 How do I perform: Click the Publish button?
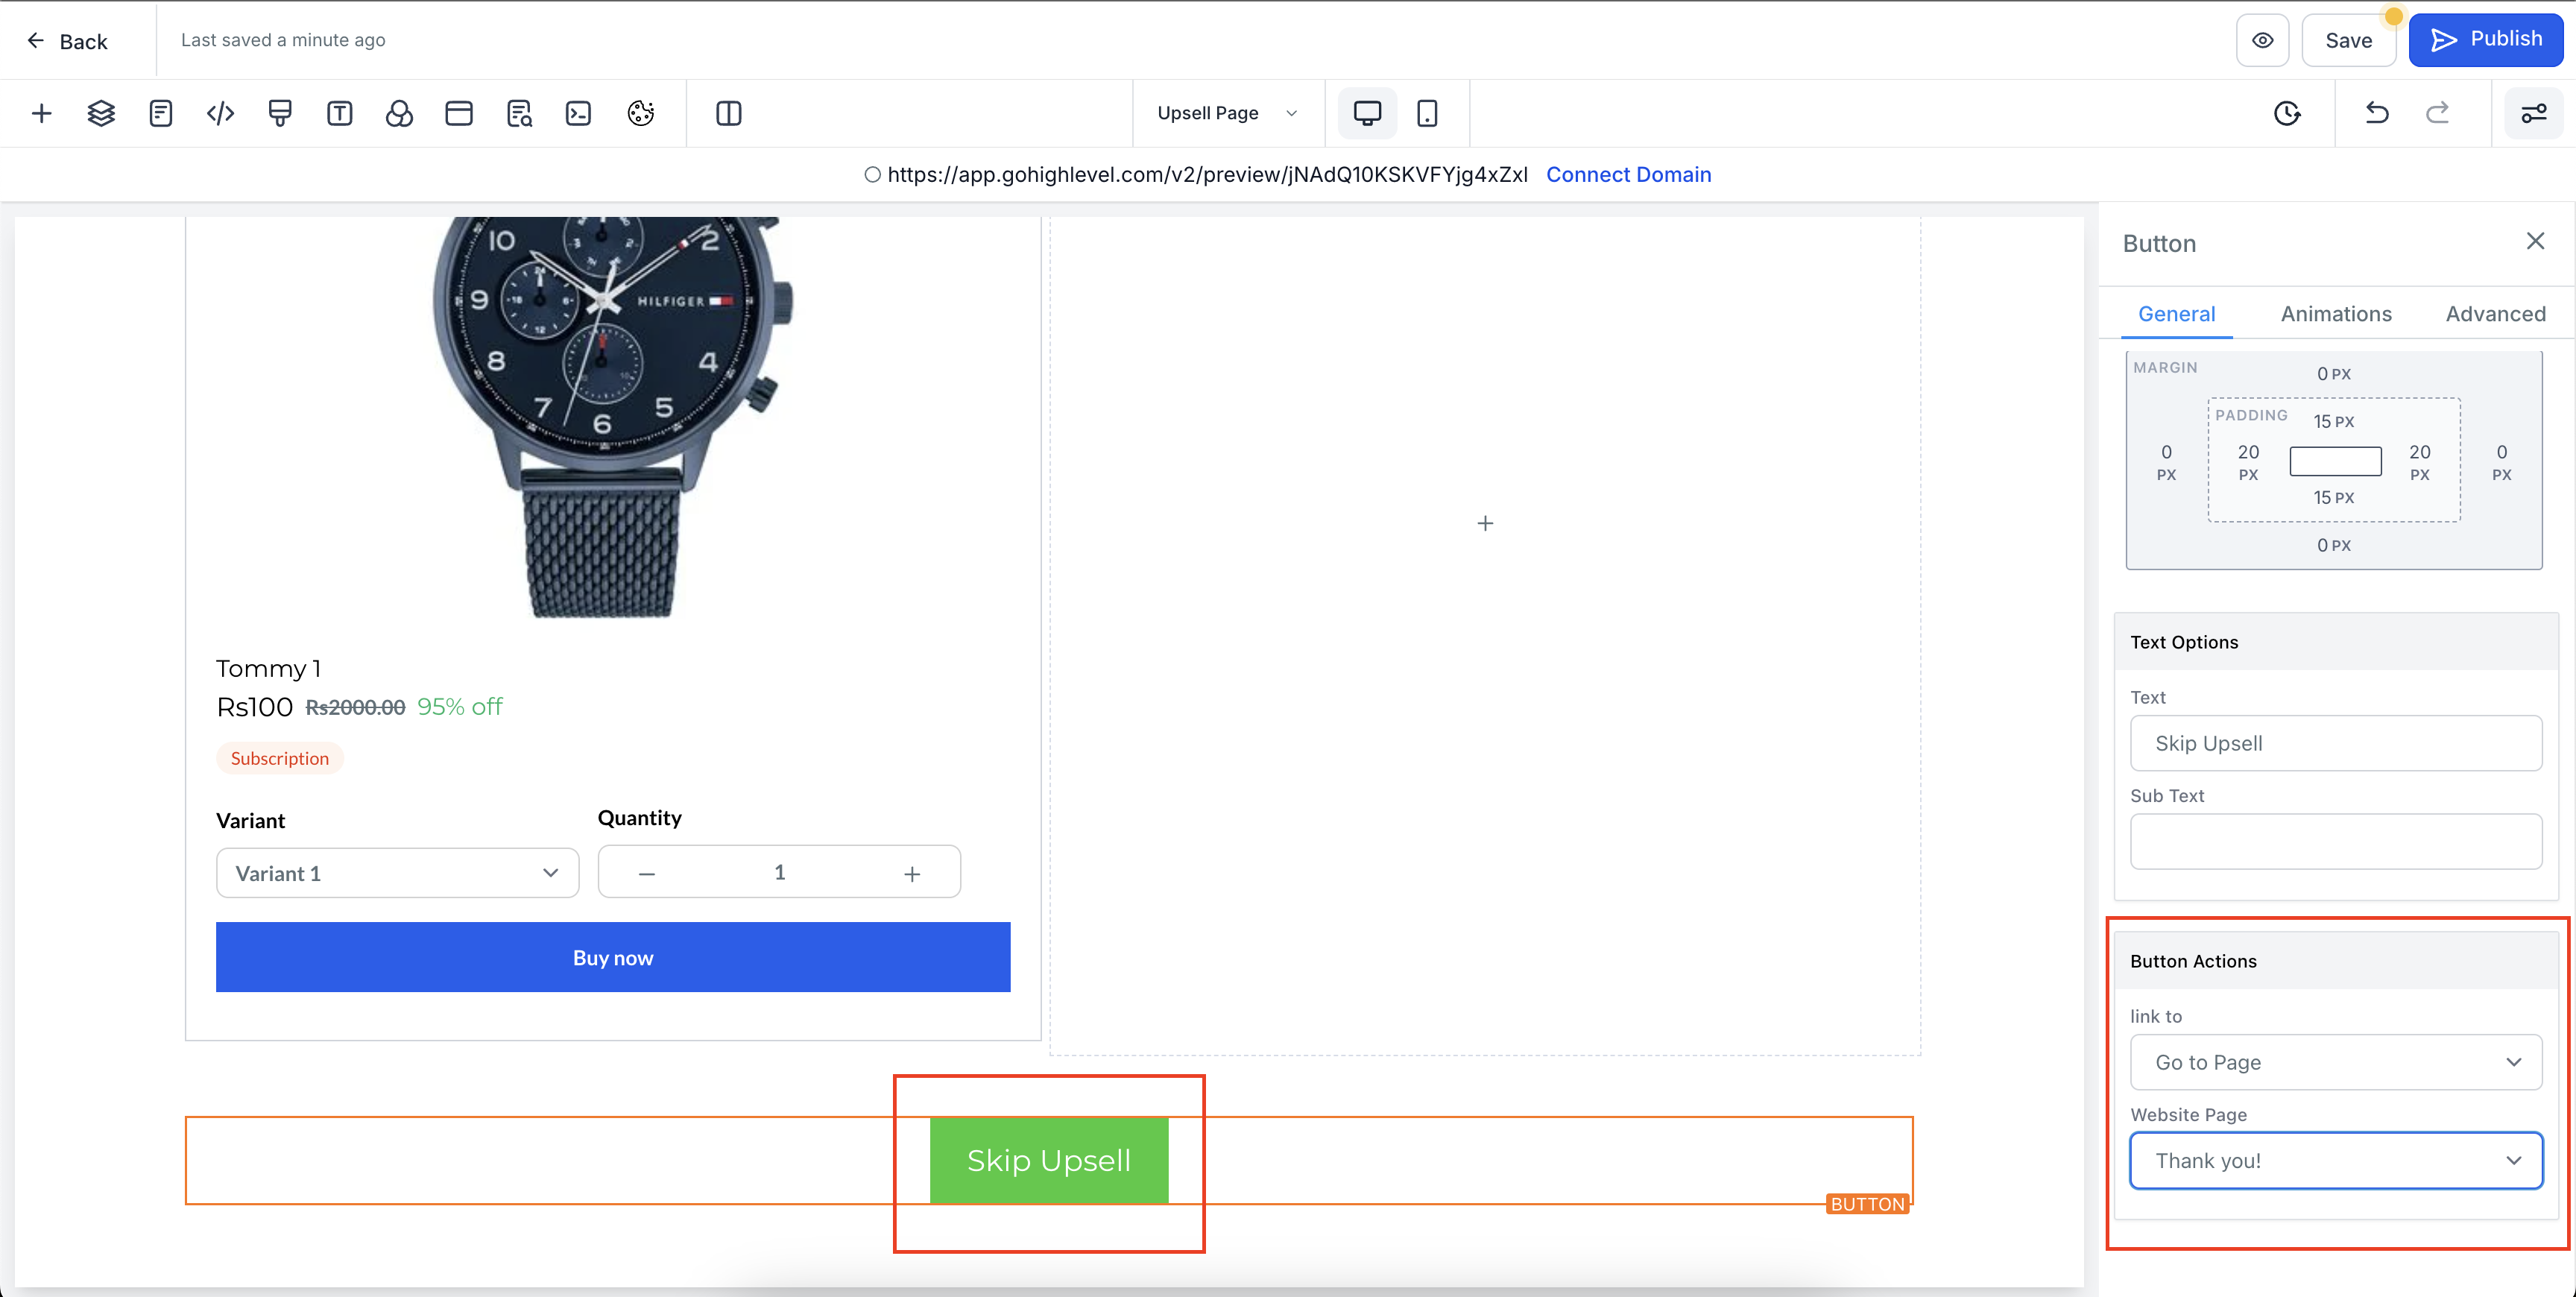[2485, 40]
